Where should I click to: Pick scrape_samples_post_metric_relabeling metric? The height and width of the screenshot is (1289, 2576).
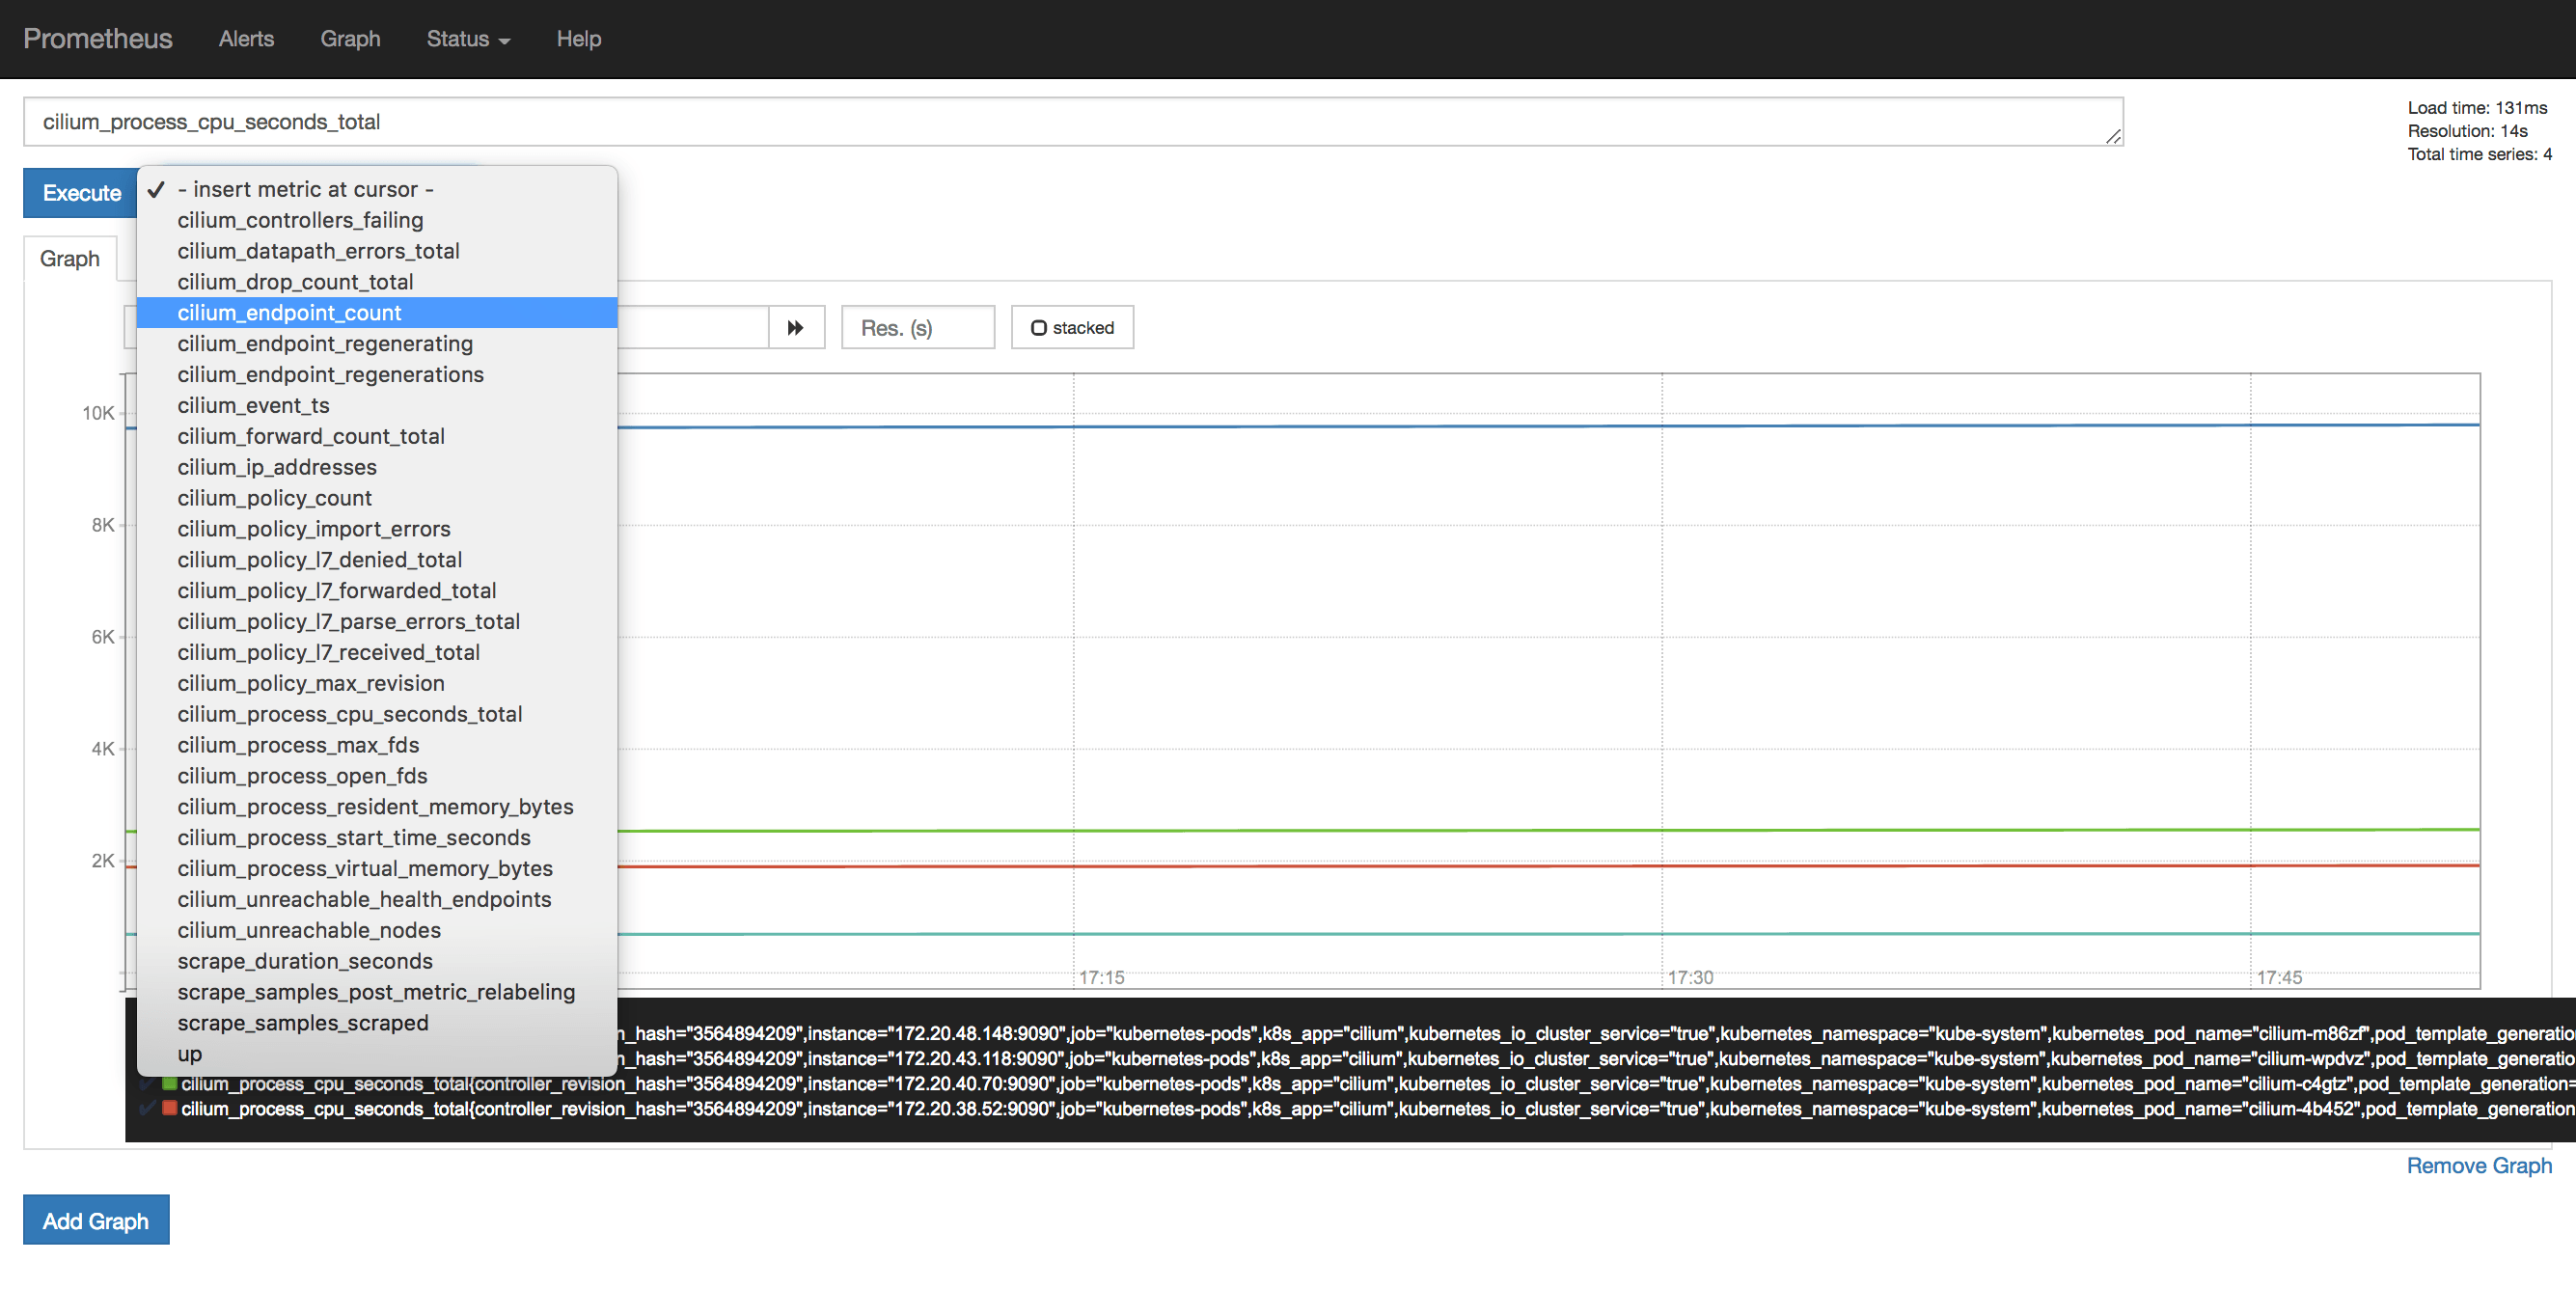377,993
